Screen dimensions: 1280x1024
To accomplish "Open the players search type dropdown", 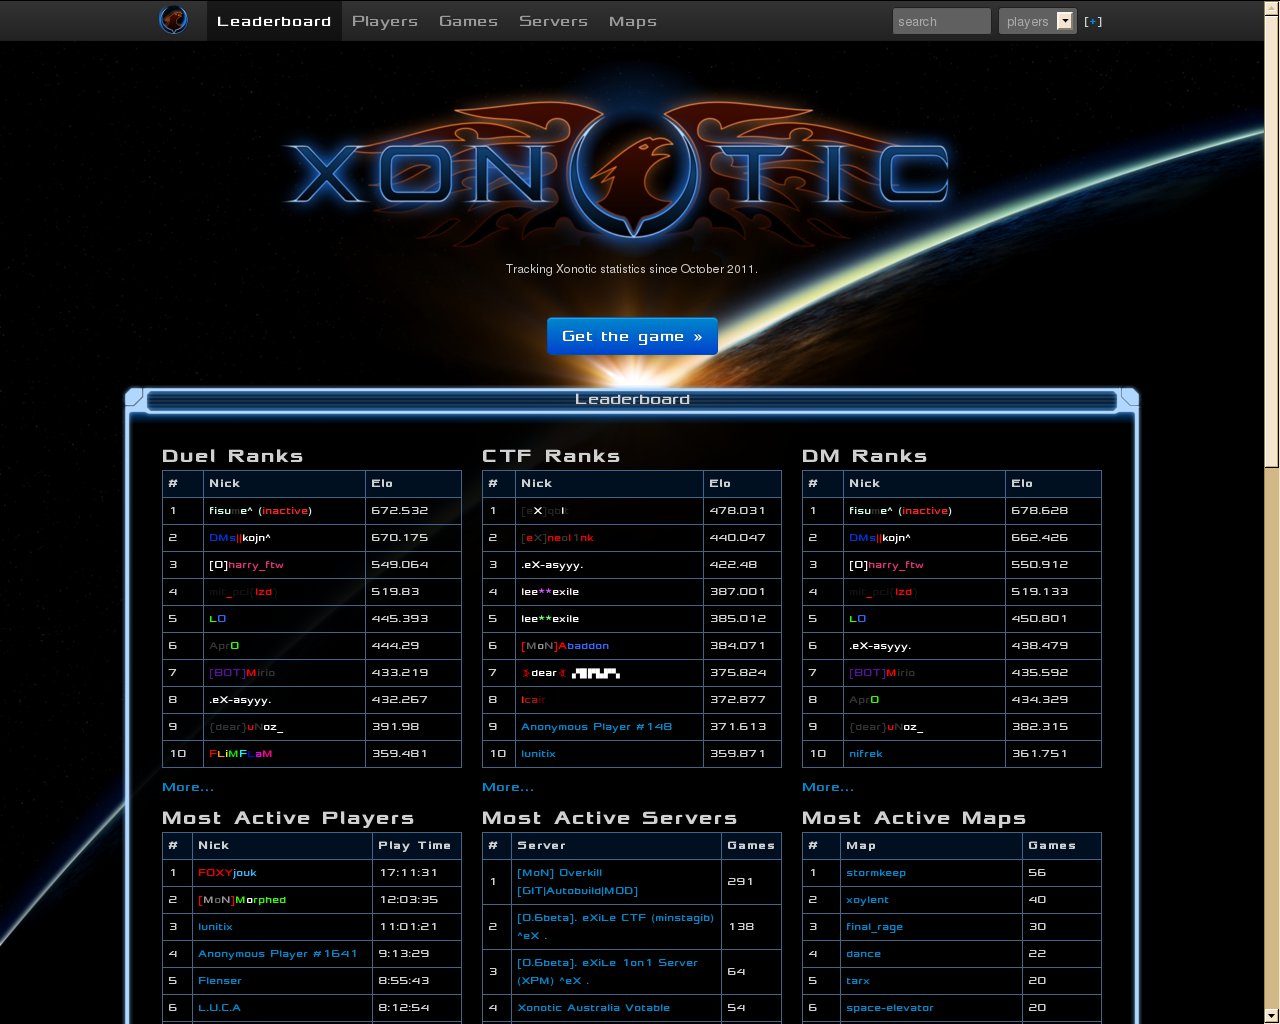I will click(x=1037, y=21).
